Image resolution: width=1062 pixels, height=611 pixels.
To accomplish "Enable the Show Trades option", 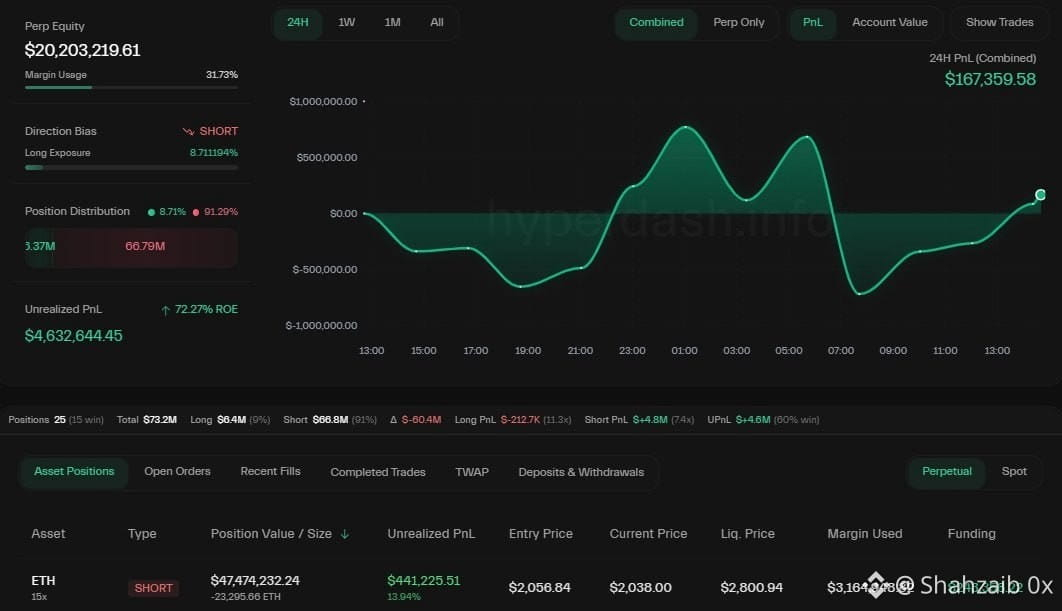I will 999,22.
